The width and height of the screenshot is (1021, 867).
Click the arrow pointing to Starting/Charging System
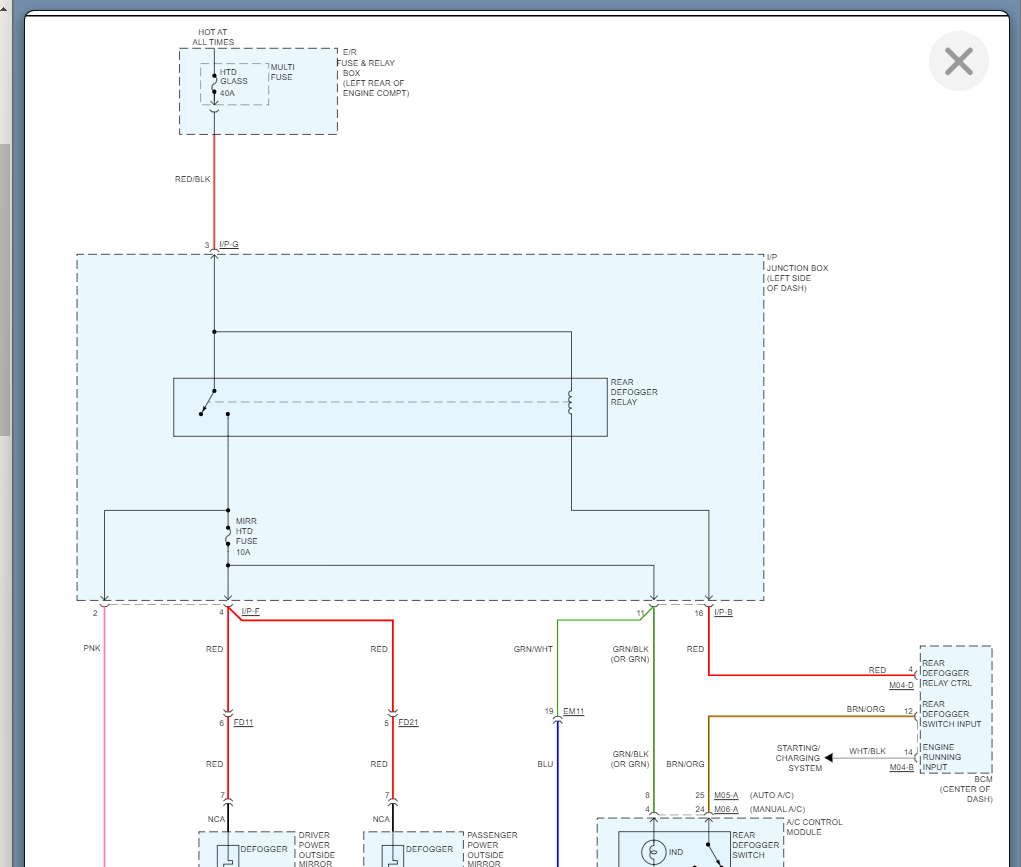(831, 758)
